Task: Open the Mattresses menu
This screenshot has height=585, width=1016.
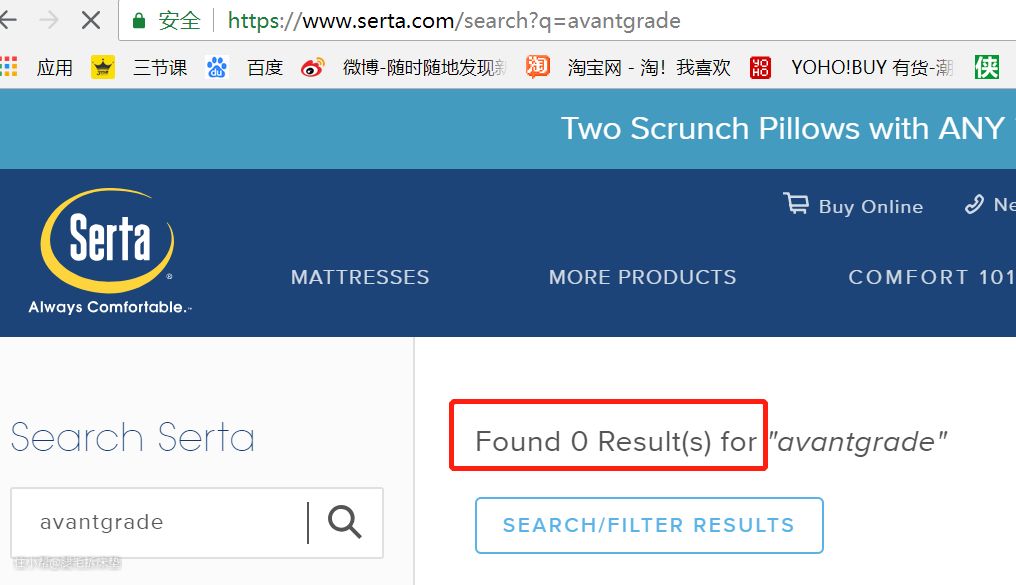Action: tap(360, 277)
